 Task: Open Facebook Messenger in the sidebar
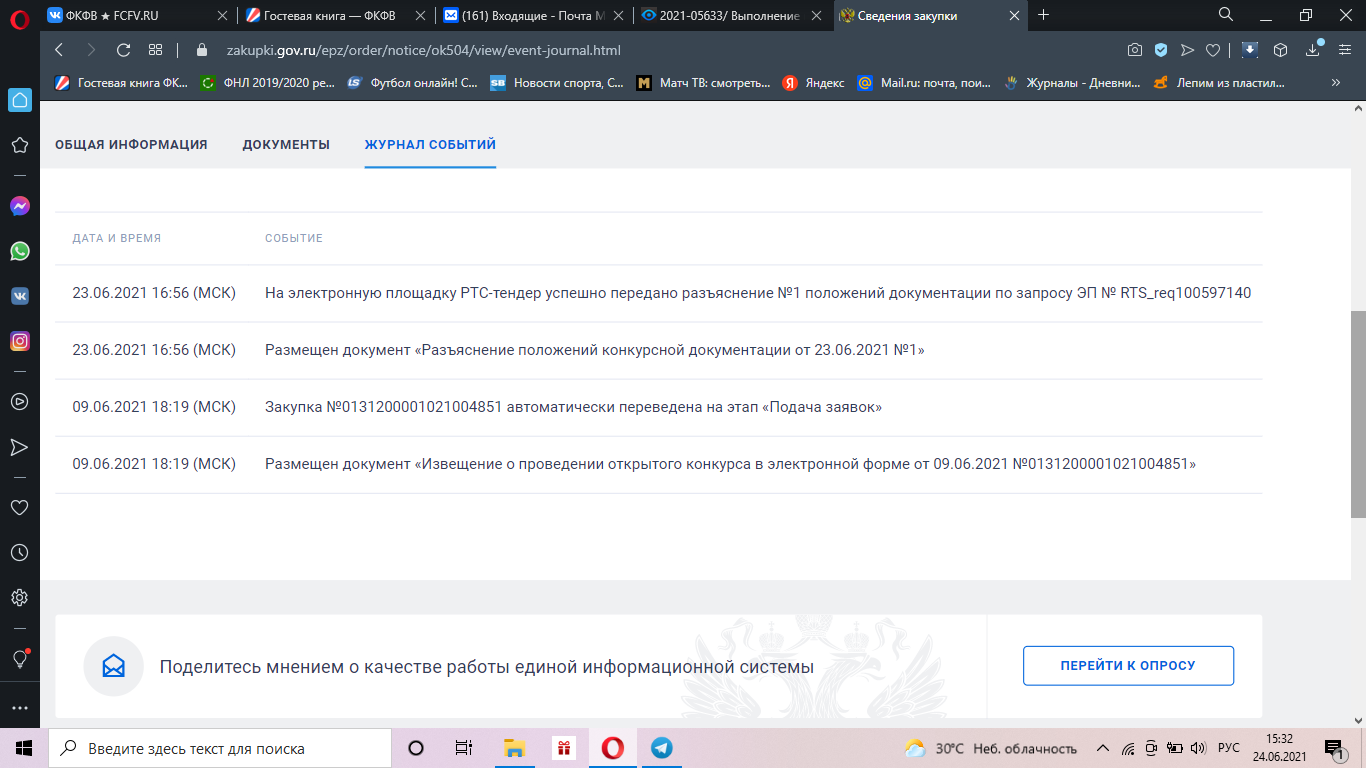[x=19, y=206]
